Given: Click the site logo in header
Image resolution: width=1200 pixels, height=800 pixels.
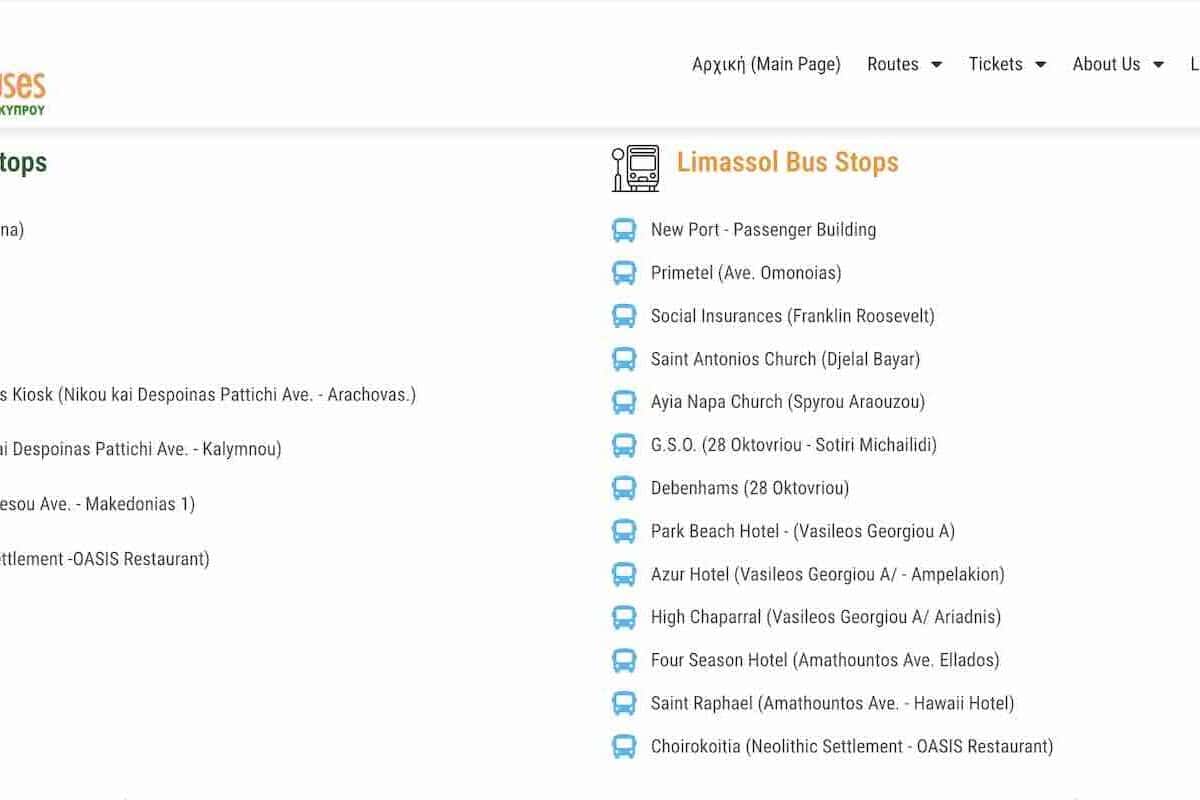Looking at the screenshot, I should 22,92.
